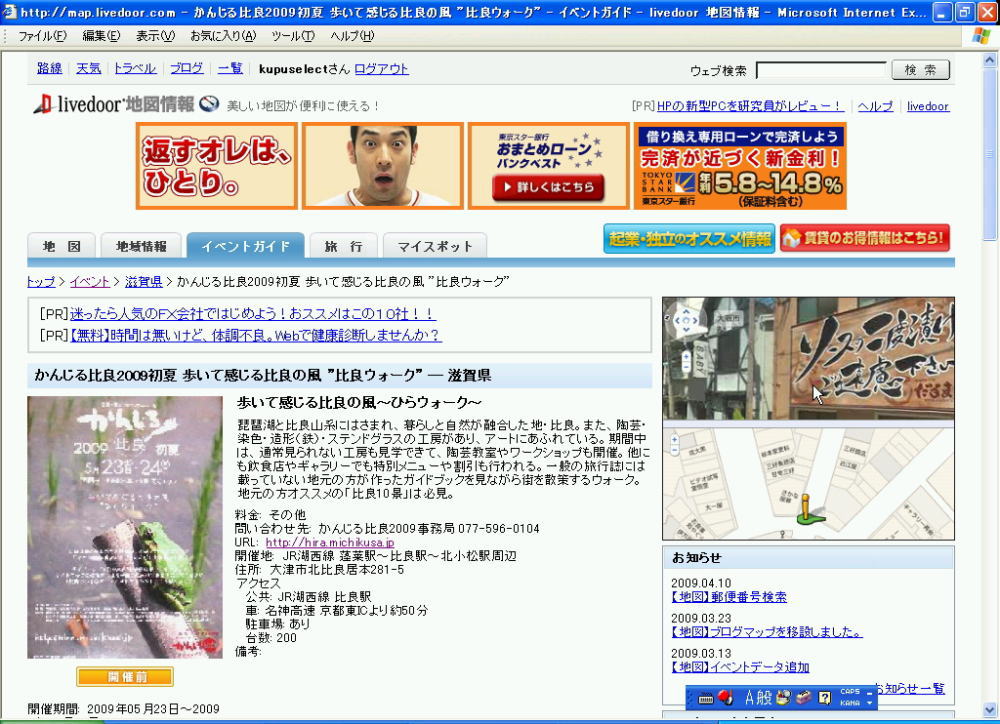Click Street View pan-down arrow

tap(686, 330)
